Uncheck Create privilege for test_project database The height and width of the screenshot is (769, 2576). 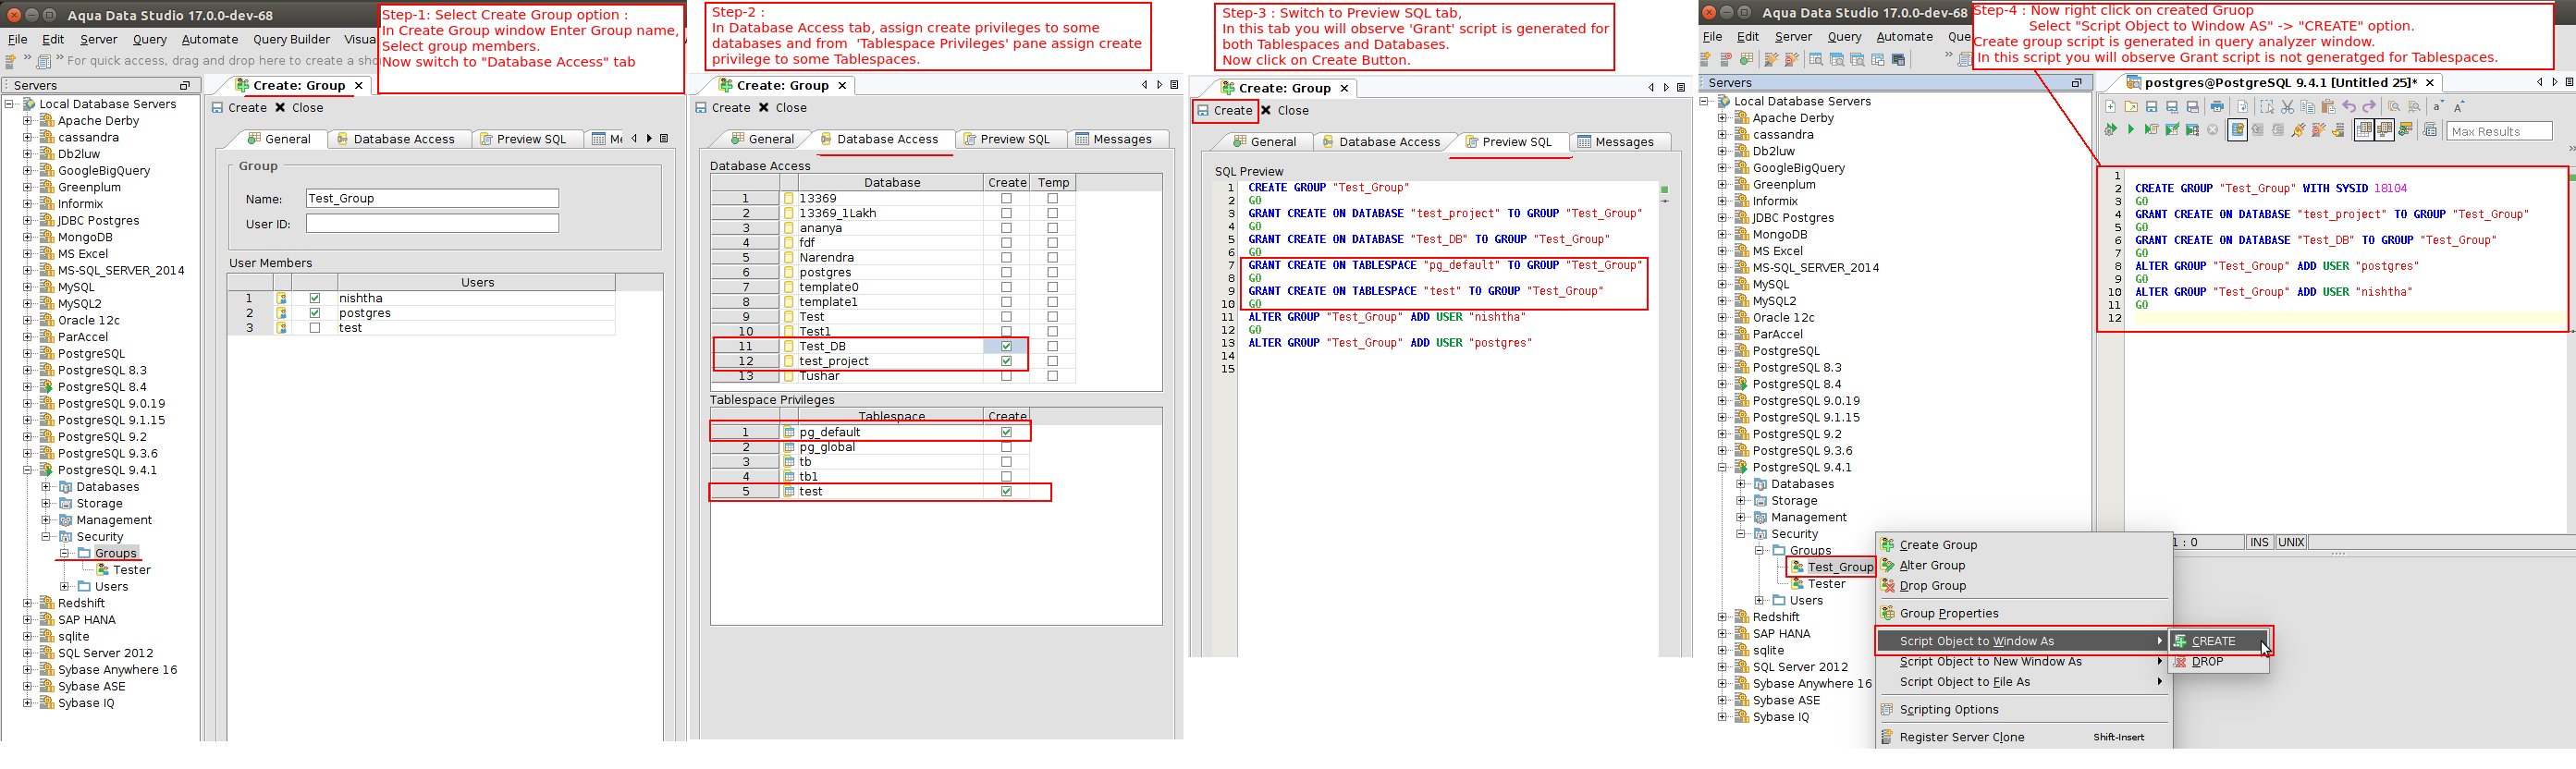[x=1006, y=361]
